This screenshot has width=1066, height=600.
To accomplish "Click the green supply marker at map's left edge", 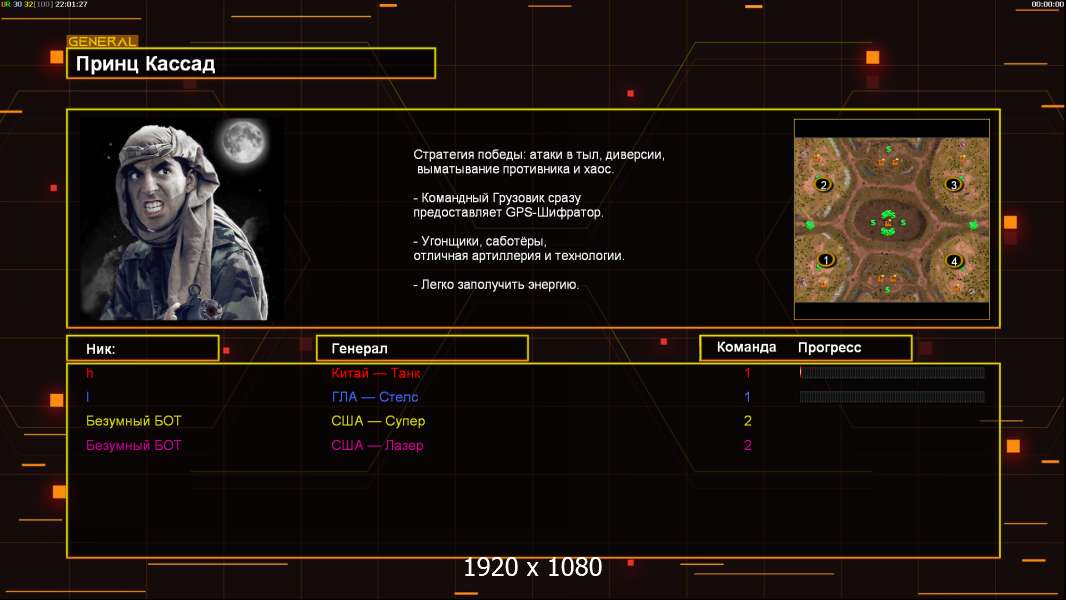I will point(810,224).
